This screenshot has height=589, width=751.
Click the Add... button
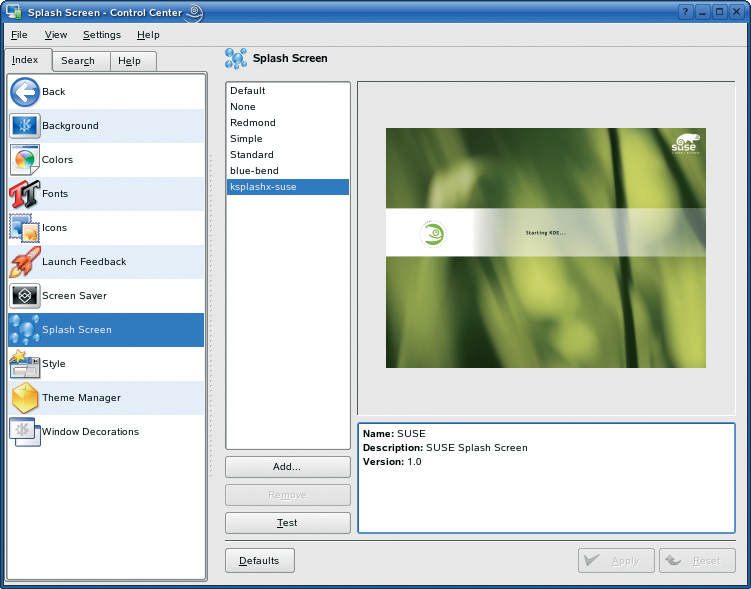tap(288, 467)
